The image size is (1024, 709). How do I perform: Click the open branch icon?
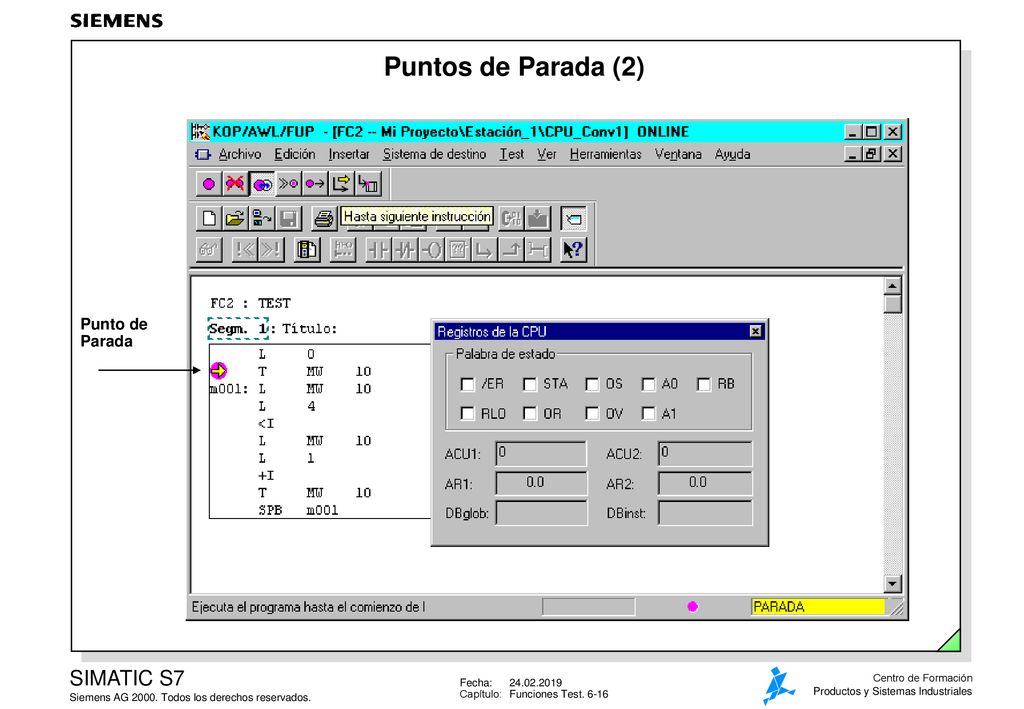(x=484, y=249)
